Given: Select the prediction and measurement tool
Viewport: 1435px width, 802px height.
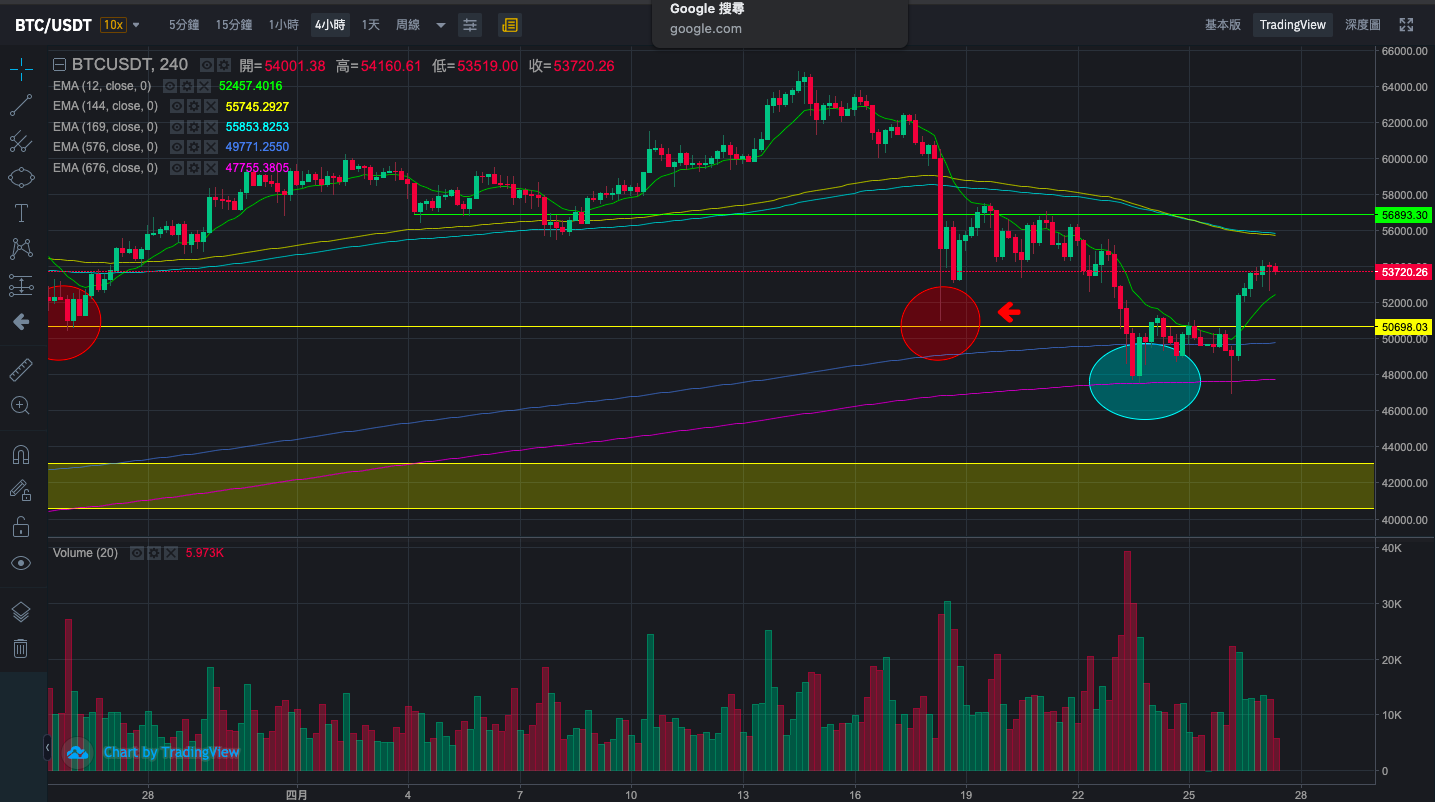Looking at the screenshot, I should (20, 285).
